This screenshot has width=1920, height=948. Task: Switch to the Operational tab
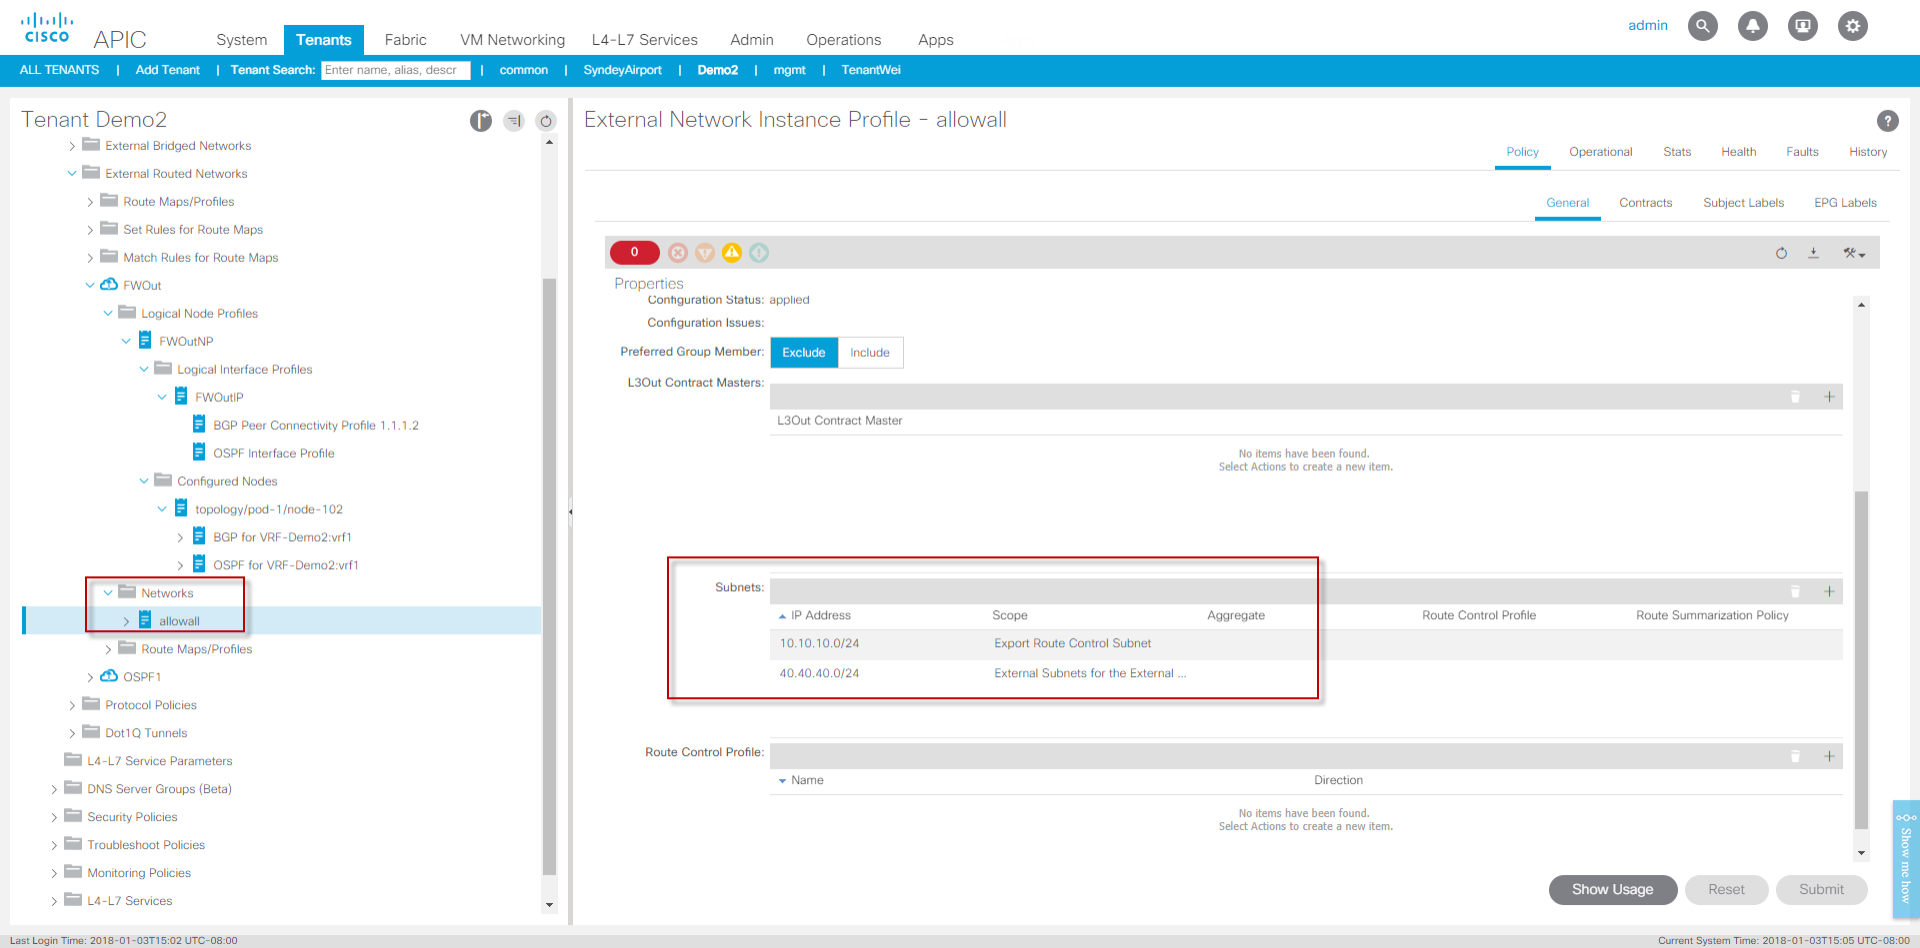coord(1600,152)
